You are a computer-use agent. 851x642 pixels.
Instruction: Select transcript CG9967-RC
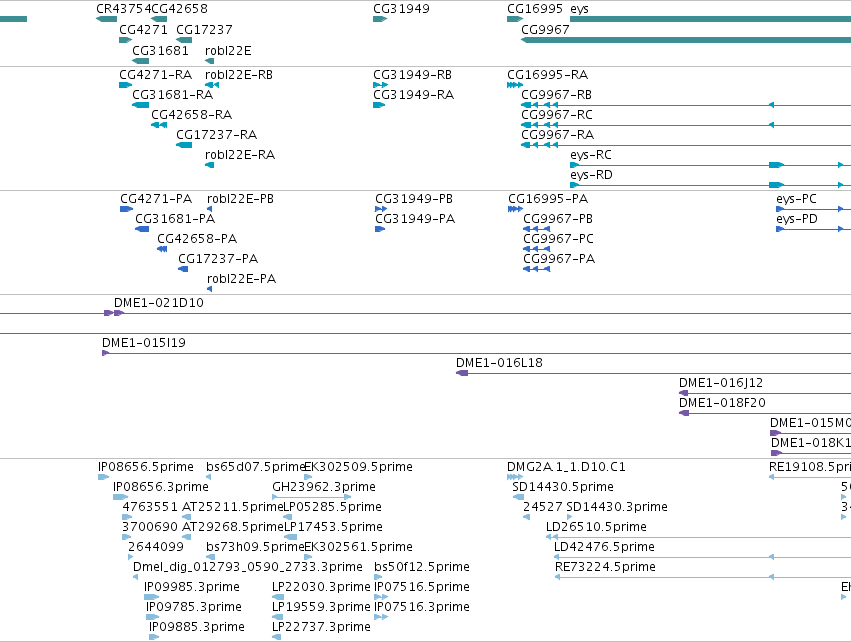(556, 115)
